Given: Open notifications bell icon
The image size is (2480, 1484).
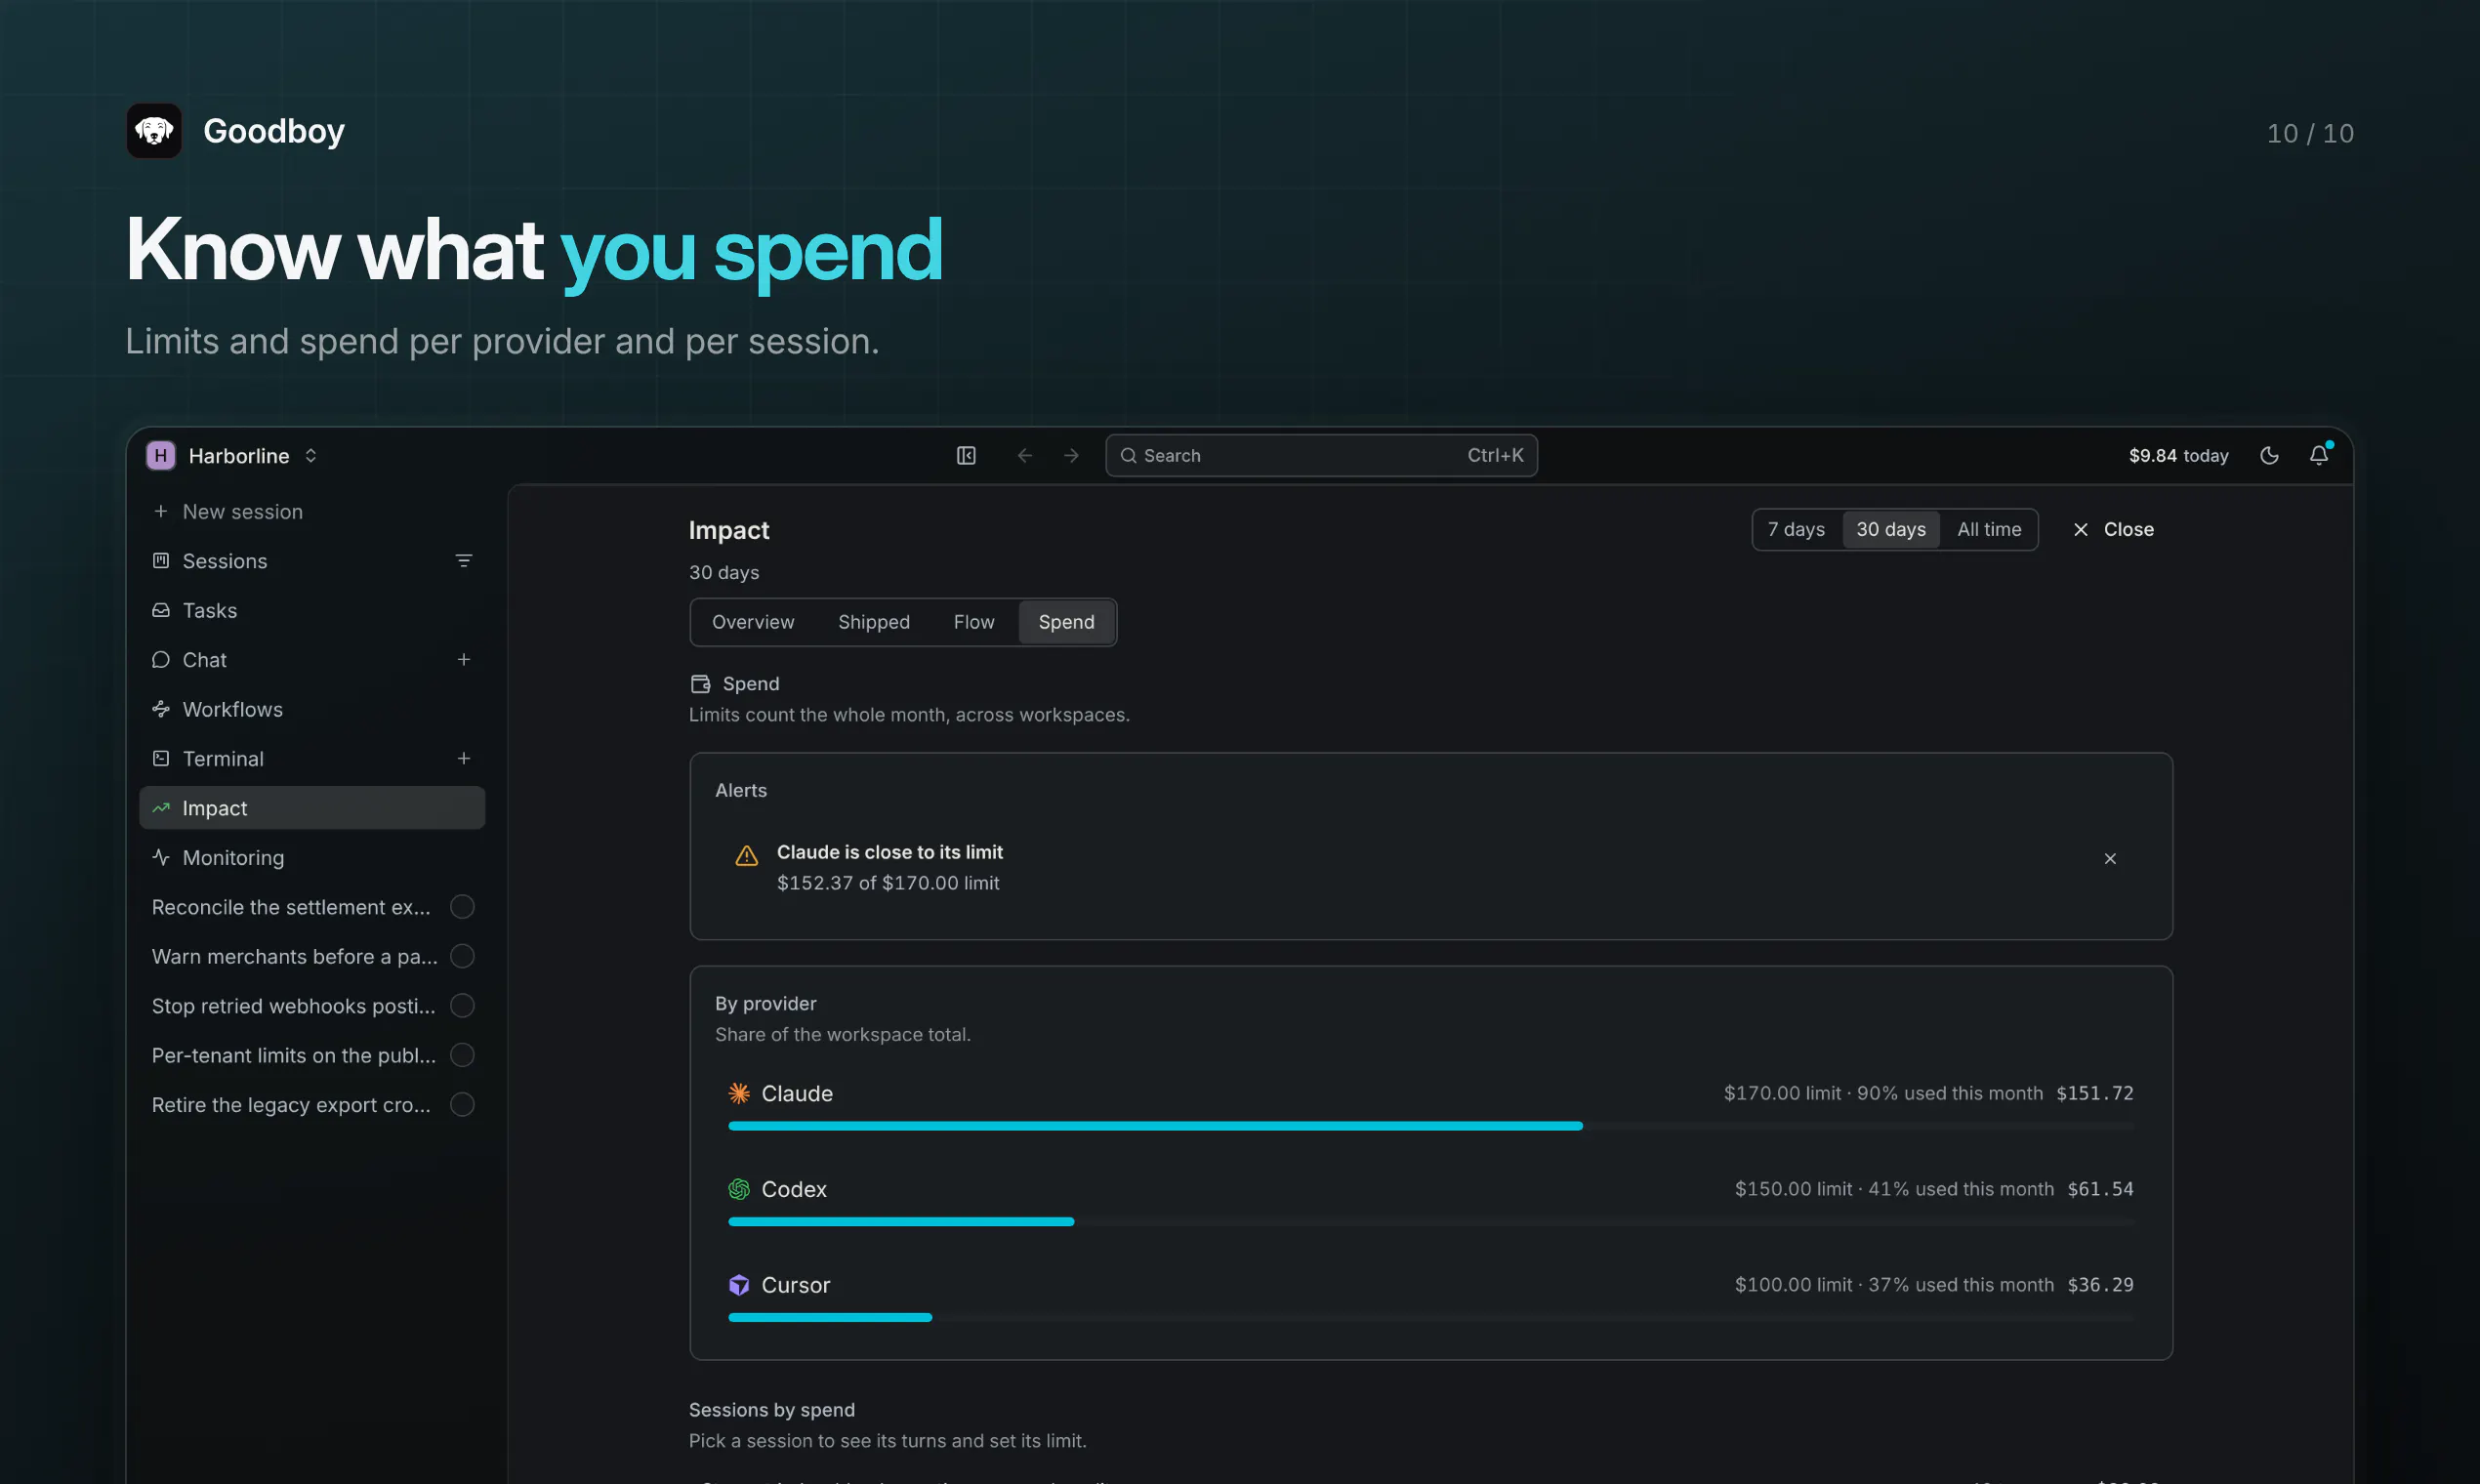Looking at the screenshot, I should pyautogui.click(x=2319, y=455).
